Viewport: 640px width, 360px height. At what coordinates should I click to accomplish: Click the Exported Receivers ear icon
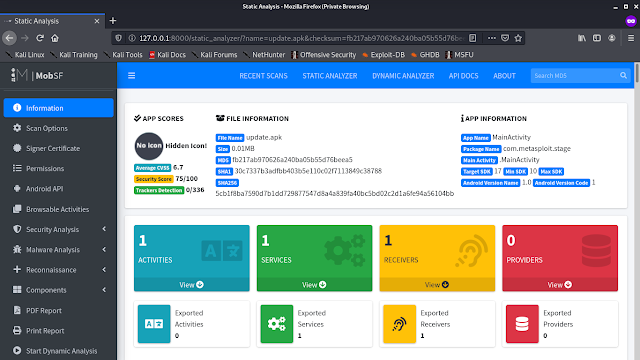click(399, 324)
